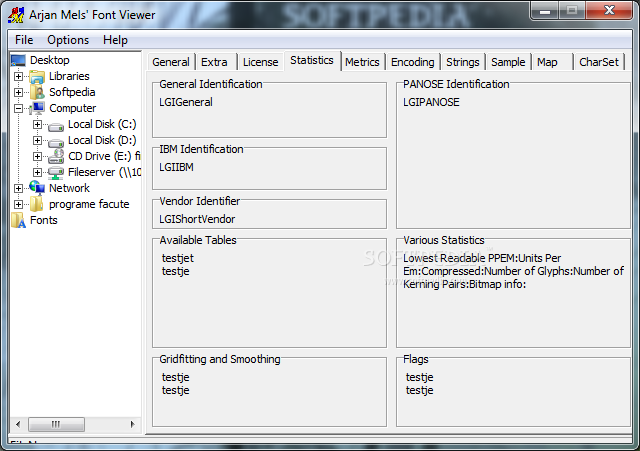The image size is (640, 451).
Task: Click the Local Disk (C:) drive icon
Action: click(56, 126)
